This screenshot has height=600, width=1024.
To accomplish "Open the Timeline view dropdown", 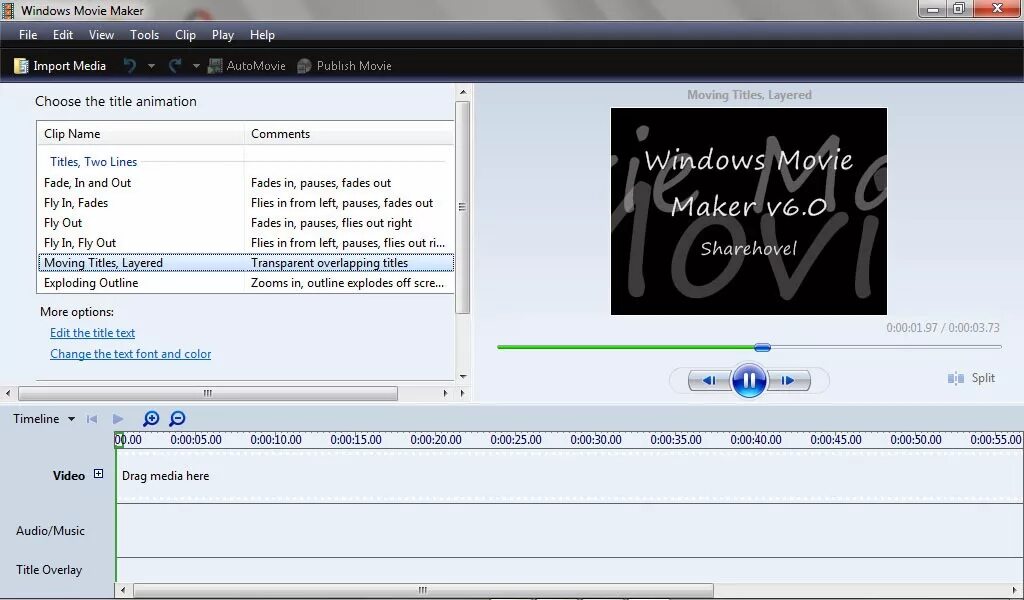I will click(x=44, y=418).
